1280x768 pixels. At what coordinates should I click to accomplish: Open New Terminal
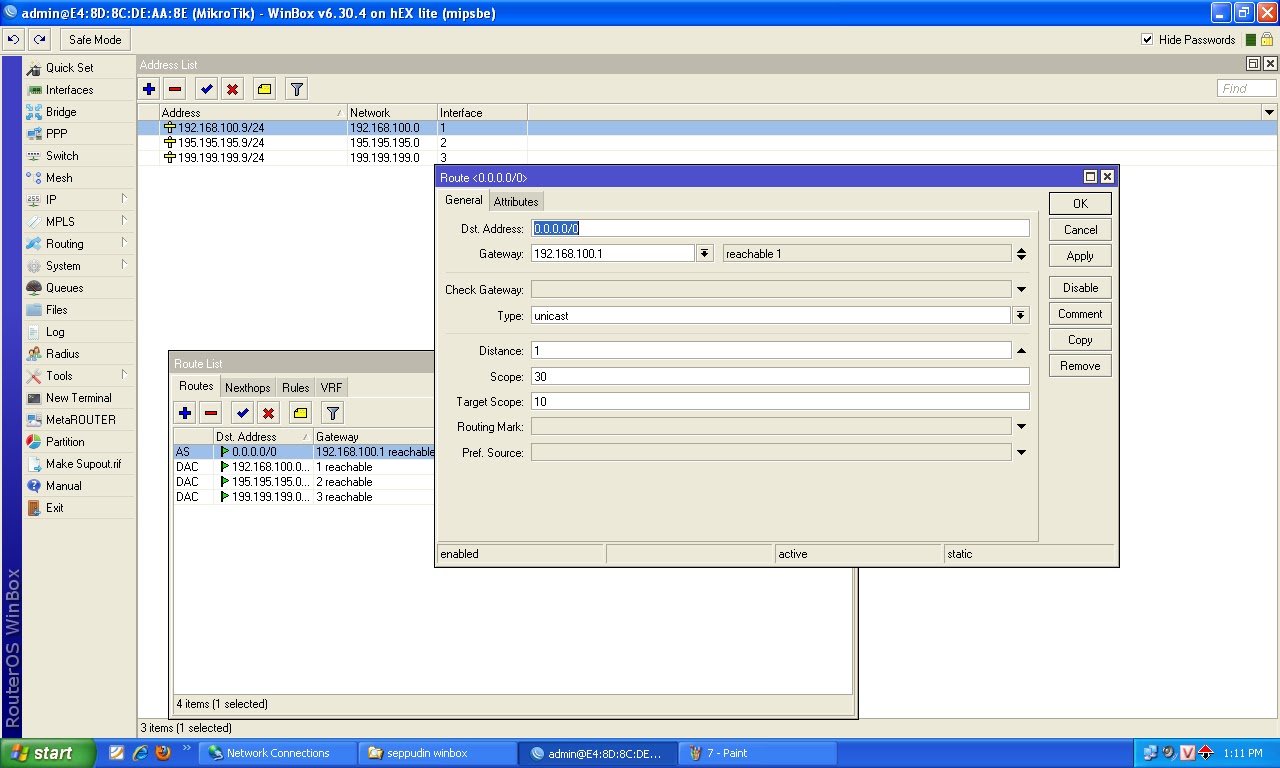coord(79,398)
